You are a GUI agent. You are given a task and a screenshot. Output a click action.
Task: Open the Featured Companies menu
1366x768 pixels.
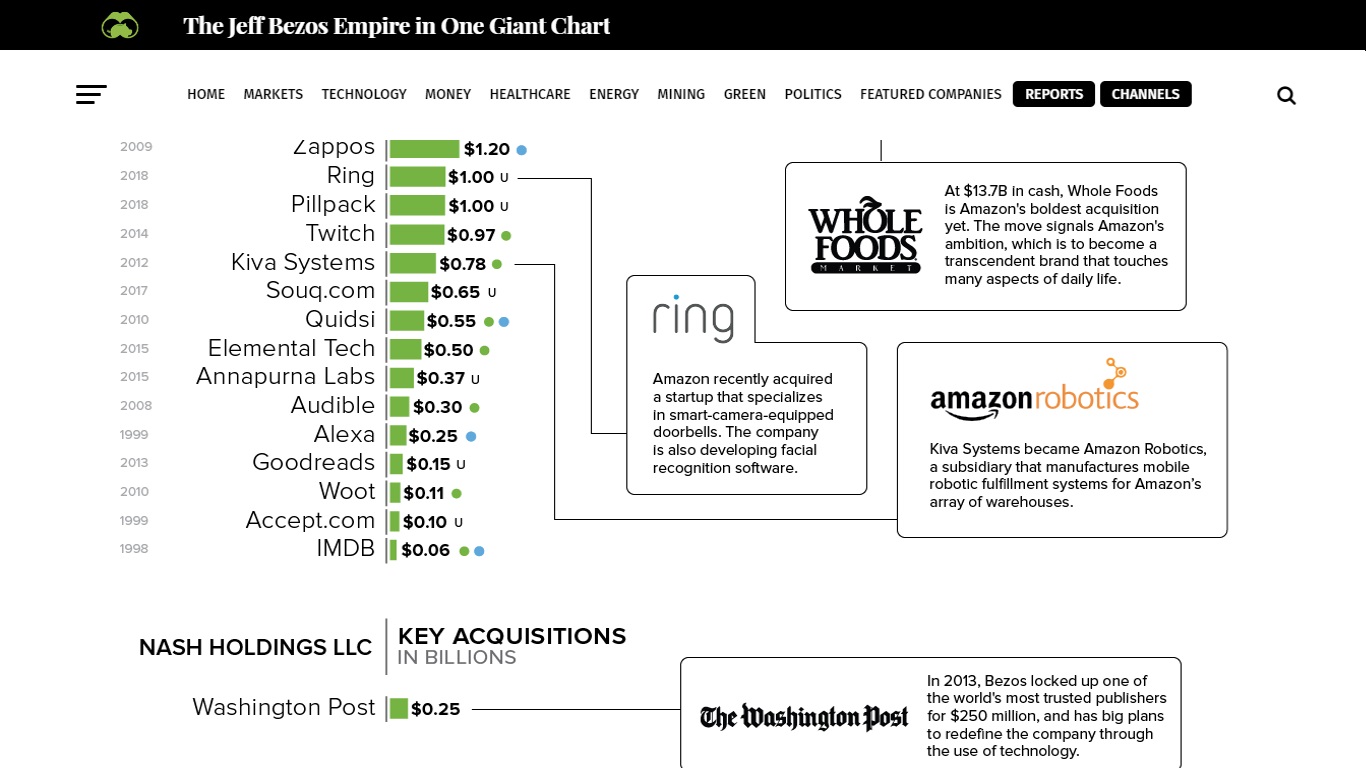931,94
